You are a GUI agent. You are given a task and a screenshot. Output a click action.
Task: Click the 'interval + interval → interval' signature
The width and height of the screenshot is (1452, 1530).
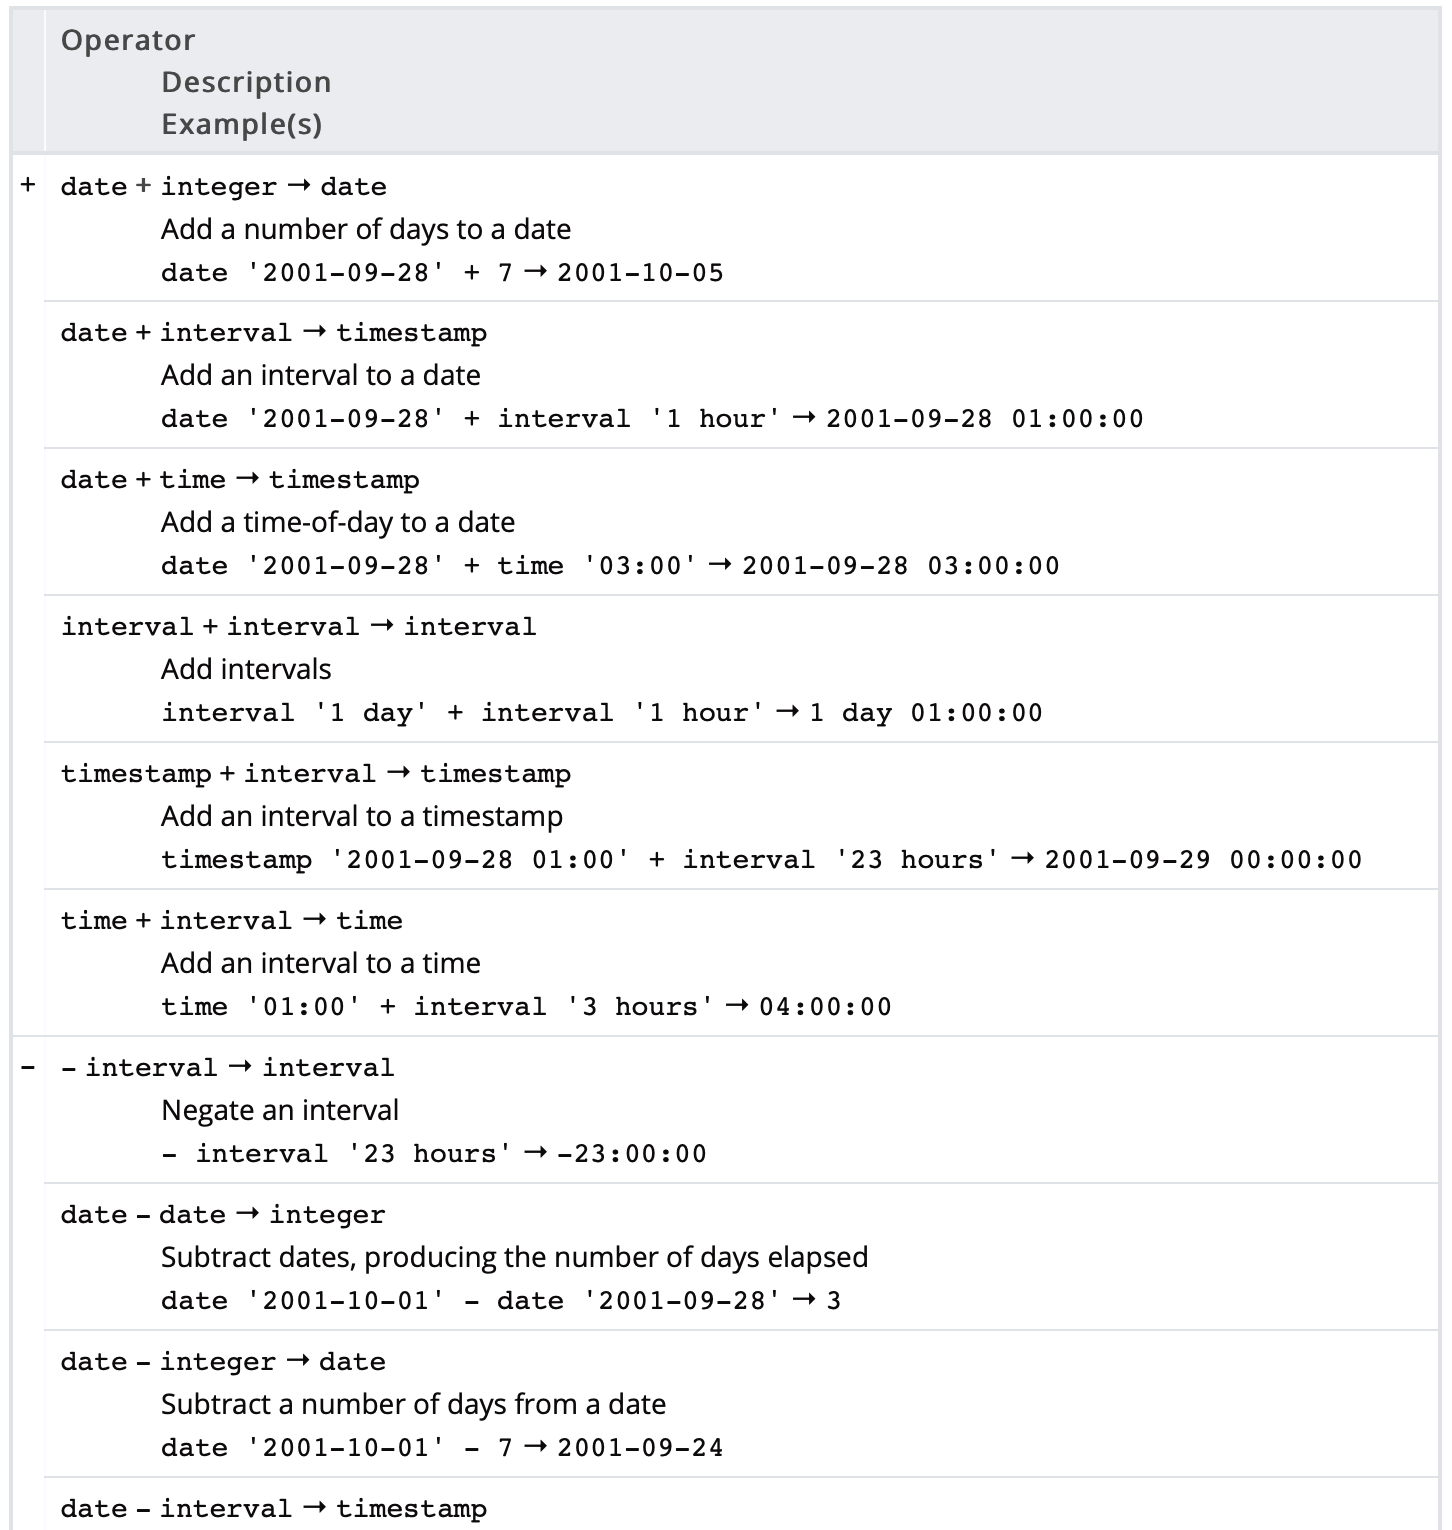[x=298, y=627]
